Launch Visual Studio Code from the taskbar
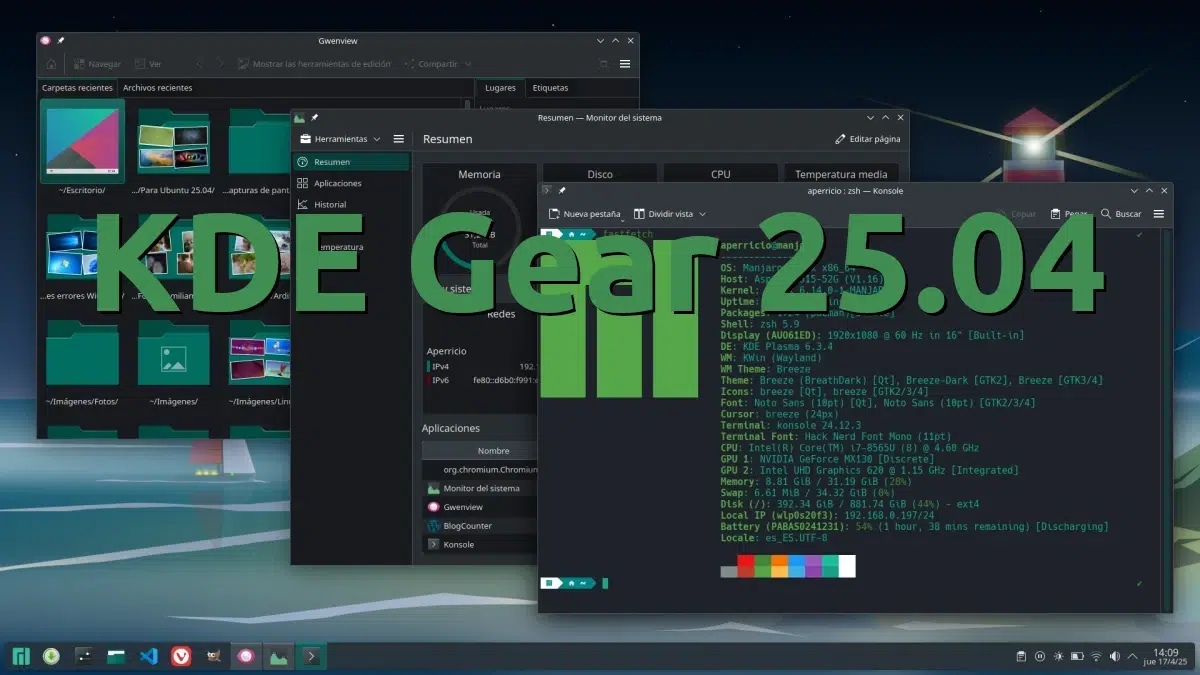Screen dimensions: 1200x675 pyautogui.click(x=149, y=657)
